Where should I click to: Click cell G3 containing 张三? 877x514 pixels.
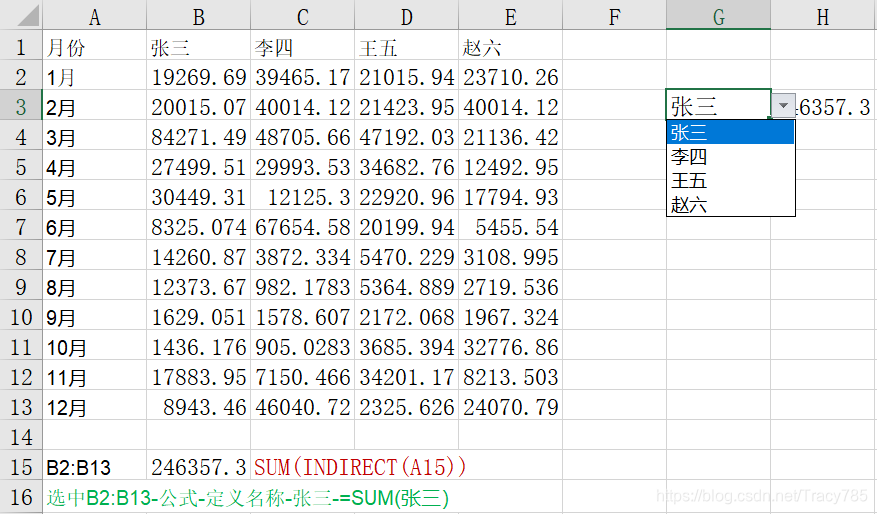tap(719, 105)
